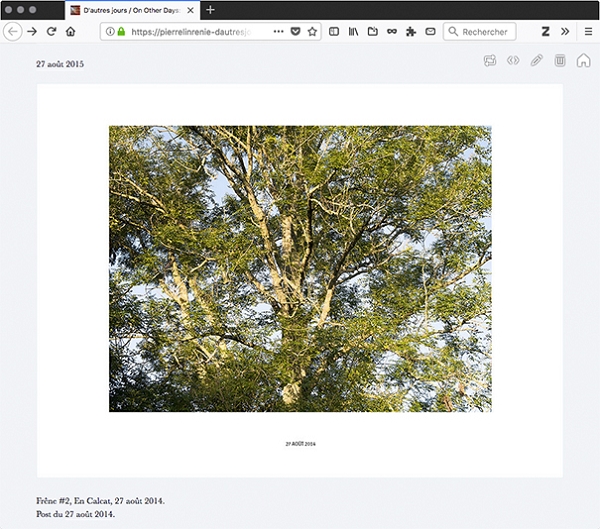The height and width of the screenshot is (529, 600).
Task: Click the blog's house home icon
Action: (x=584, y=61)
